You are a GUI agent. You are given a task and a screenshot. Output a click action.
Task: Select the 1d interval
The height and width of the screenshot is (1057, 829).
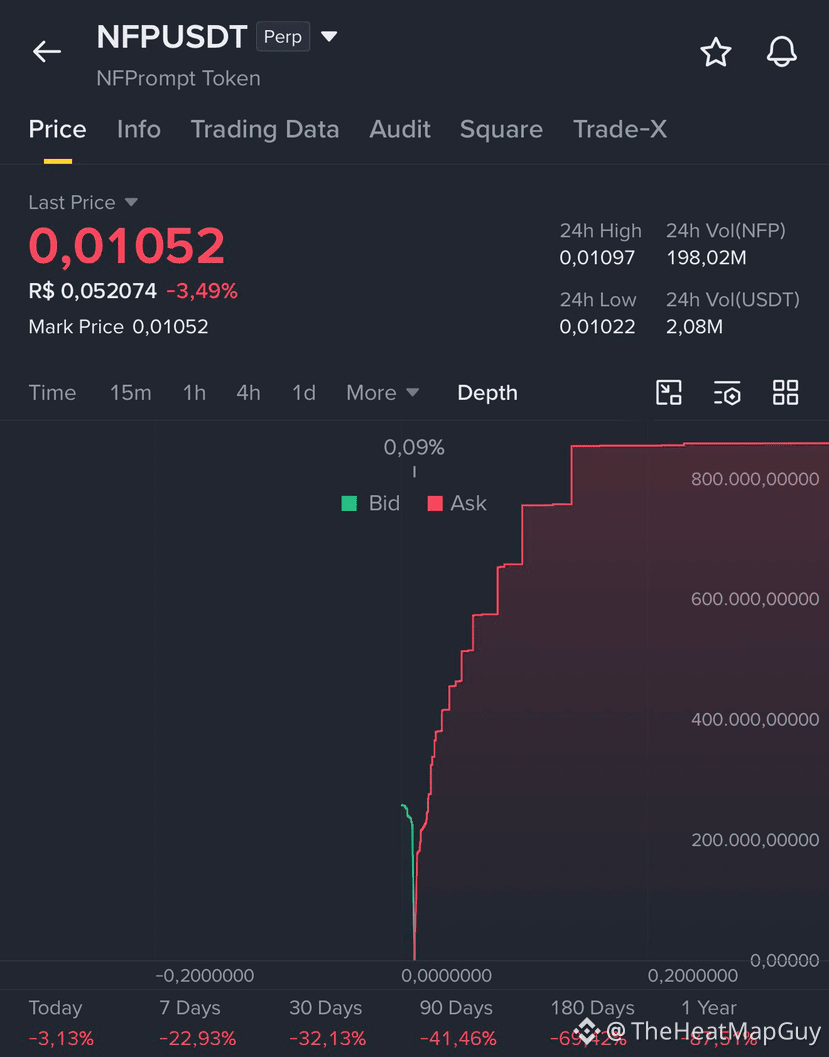(303, 393)
